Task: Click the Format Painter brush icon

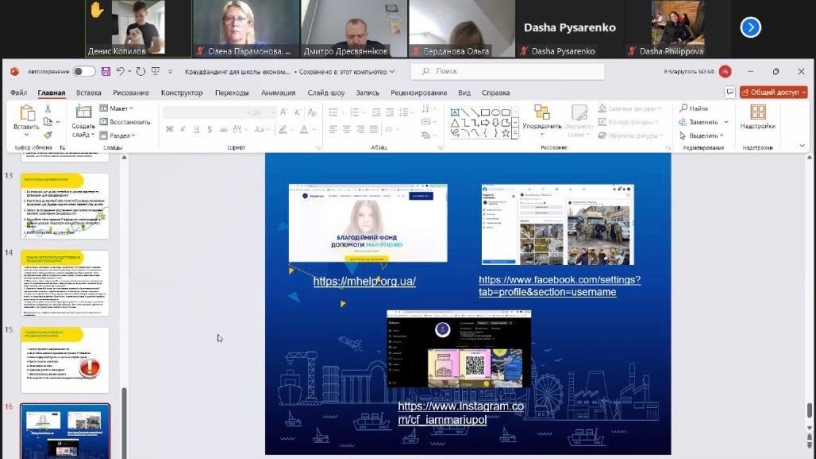Action: 48,135
